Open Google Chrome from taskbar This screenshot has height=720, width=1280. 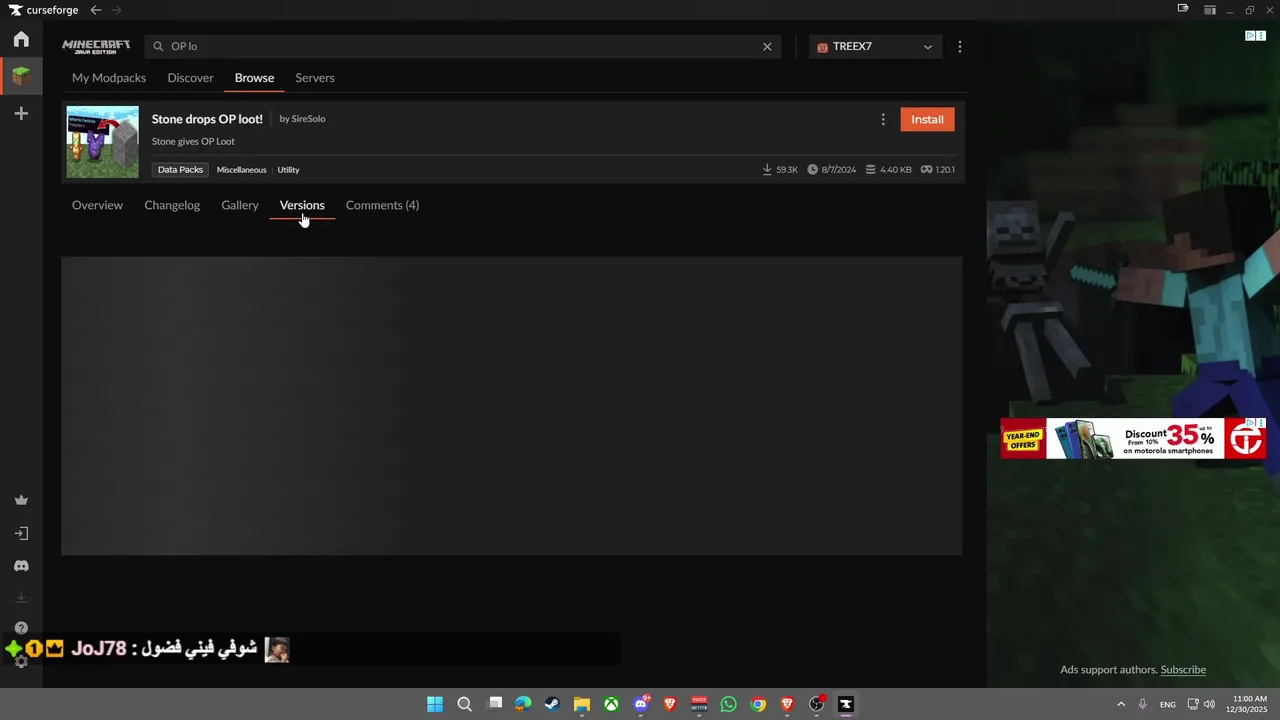click(758, 704)
